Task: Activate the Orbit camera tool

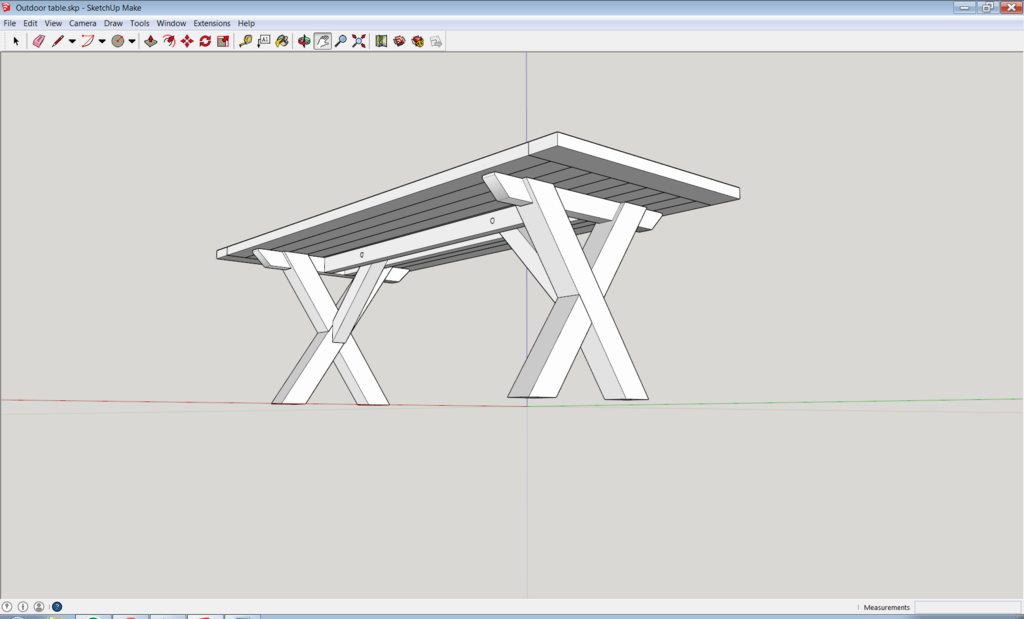Action: 304,41
